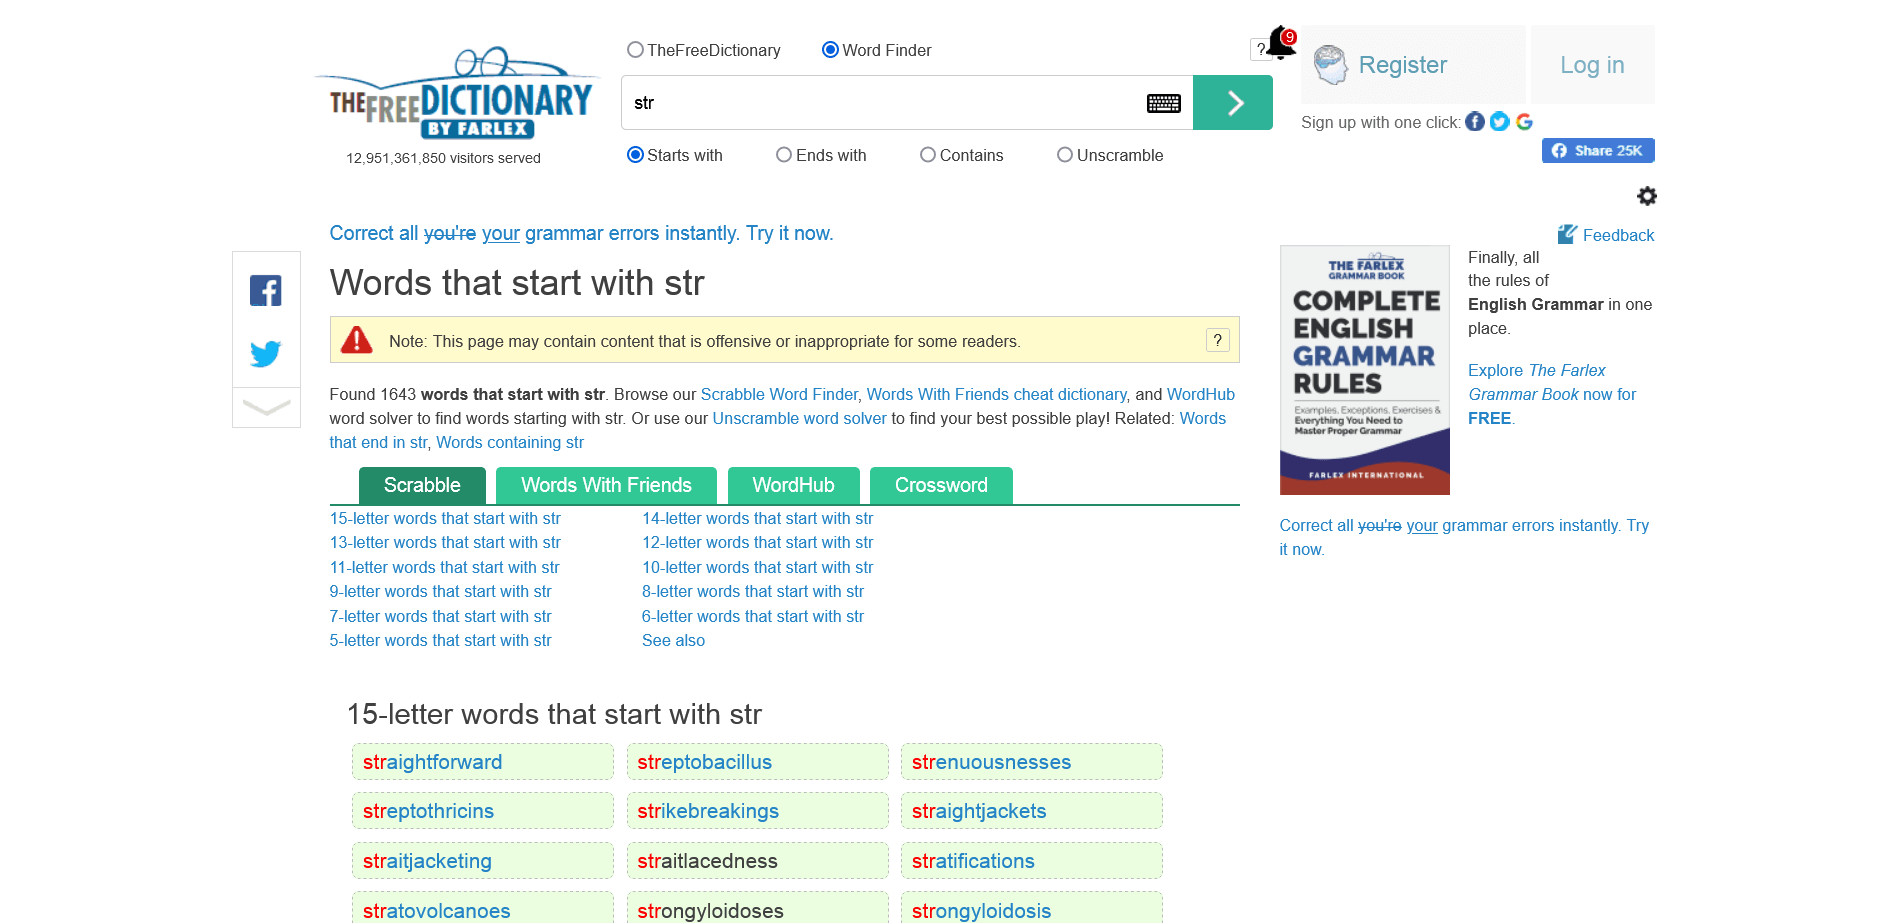Image resolution: width=1898 pixels, height=923 pixels.
Task: Switch to Scrabble tab
Action: (x=422, y=486)
